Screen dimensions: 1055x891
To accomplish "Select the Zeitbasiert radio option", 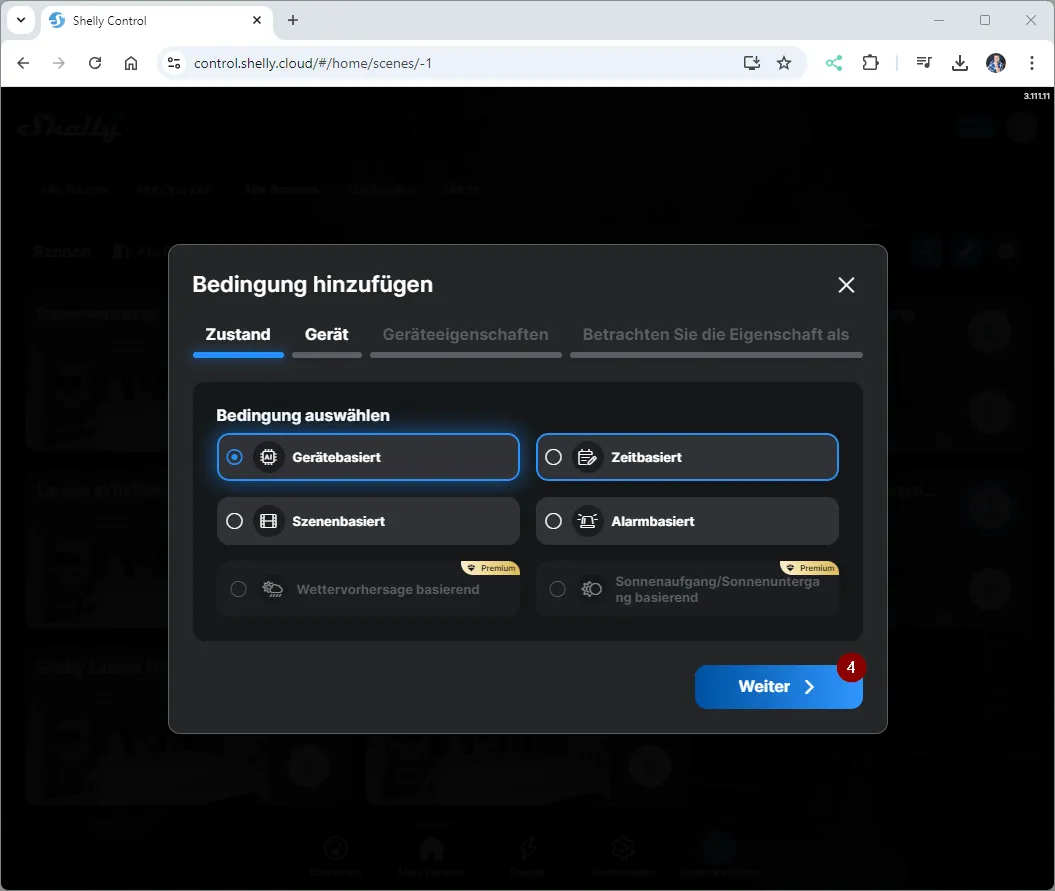I will pos(554,457).
